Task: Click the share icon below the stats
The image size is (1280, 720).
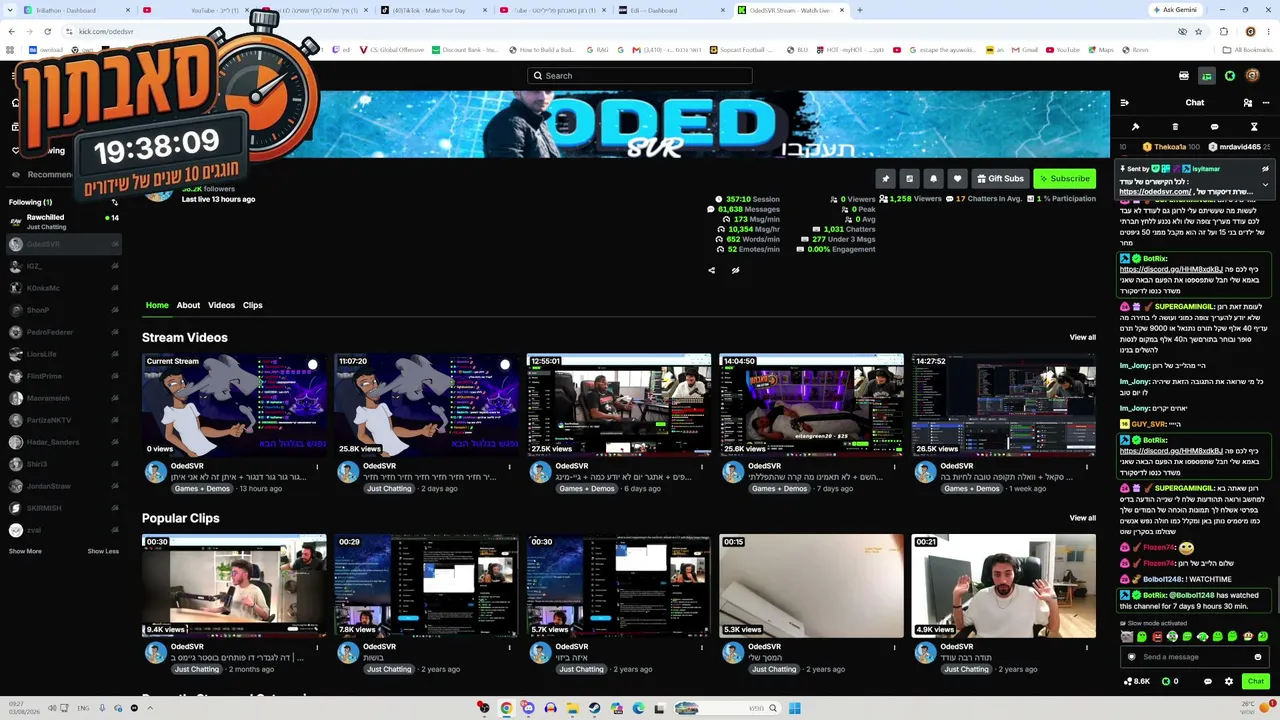Action: (x=712, y=270)
